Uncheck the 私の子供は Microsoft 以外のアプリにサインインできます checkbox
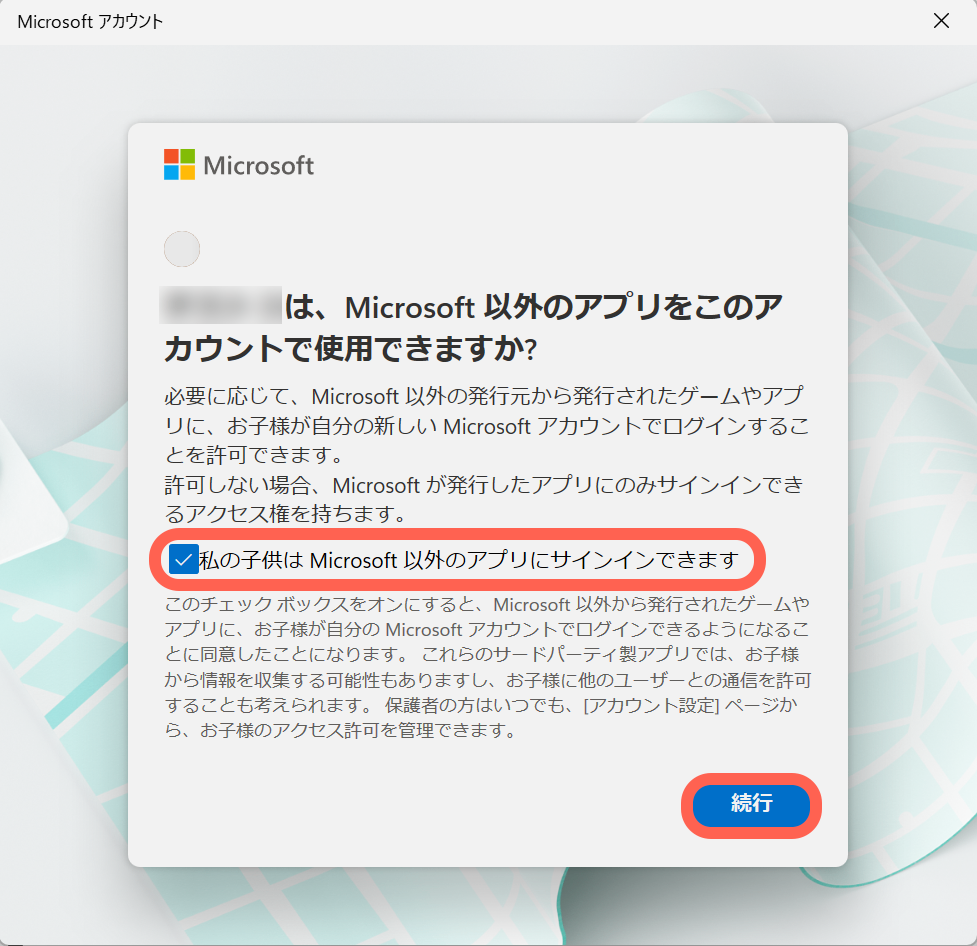Viewport: 977px width, 946px height. coord(184,559)
